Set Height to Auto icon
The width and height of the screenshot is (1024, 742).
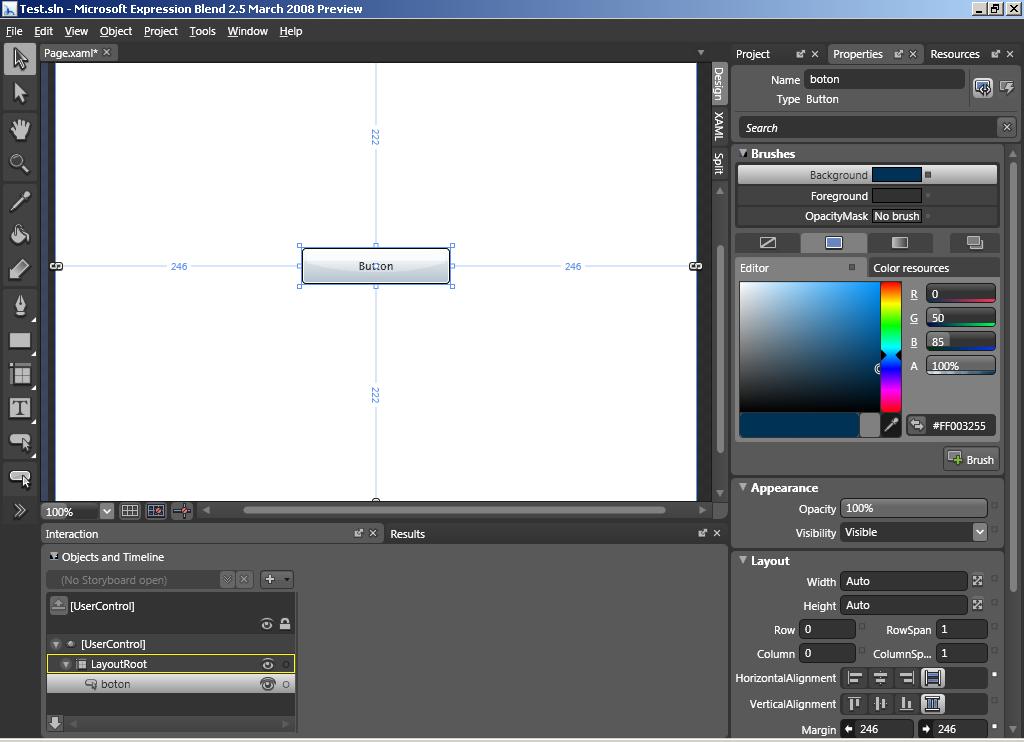coord(977,605)
